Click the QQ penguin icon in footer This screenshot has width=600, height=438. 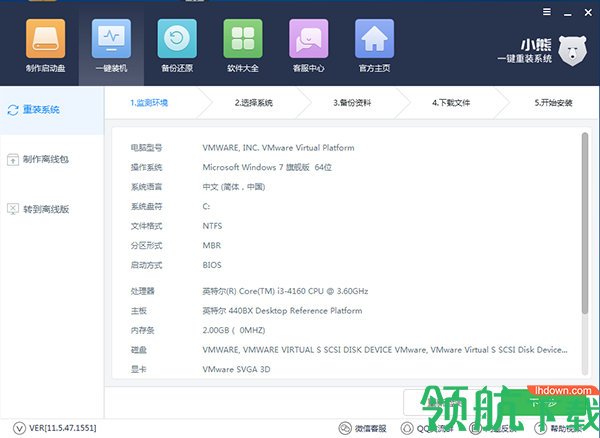coord(407,428)
